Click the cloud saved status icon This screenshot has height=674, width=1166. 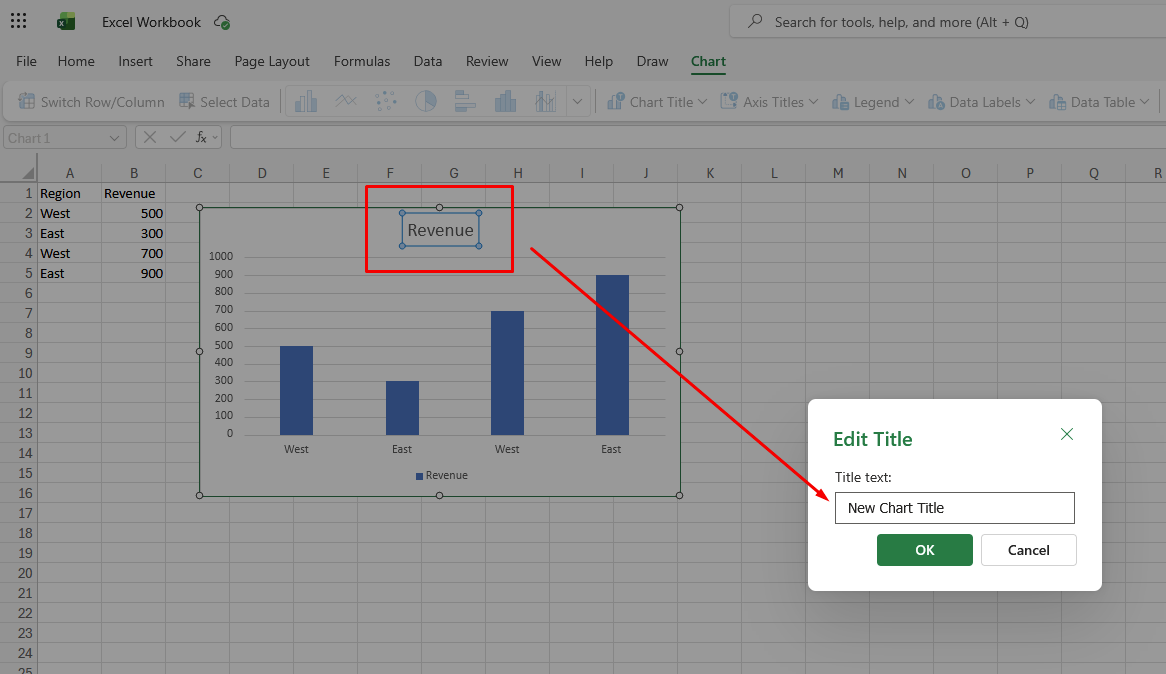[x=222, y=22]
